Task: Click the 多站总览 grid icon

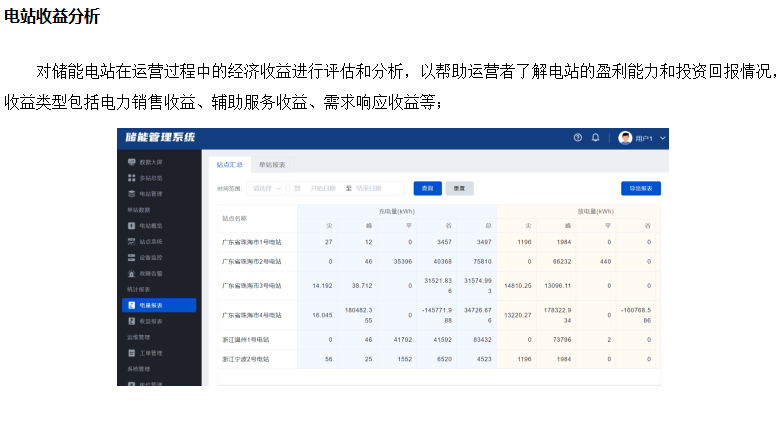Action: [131, 178]
